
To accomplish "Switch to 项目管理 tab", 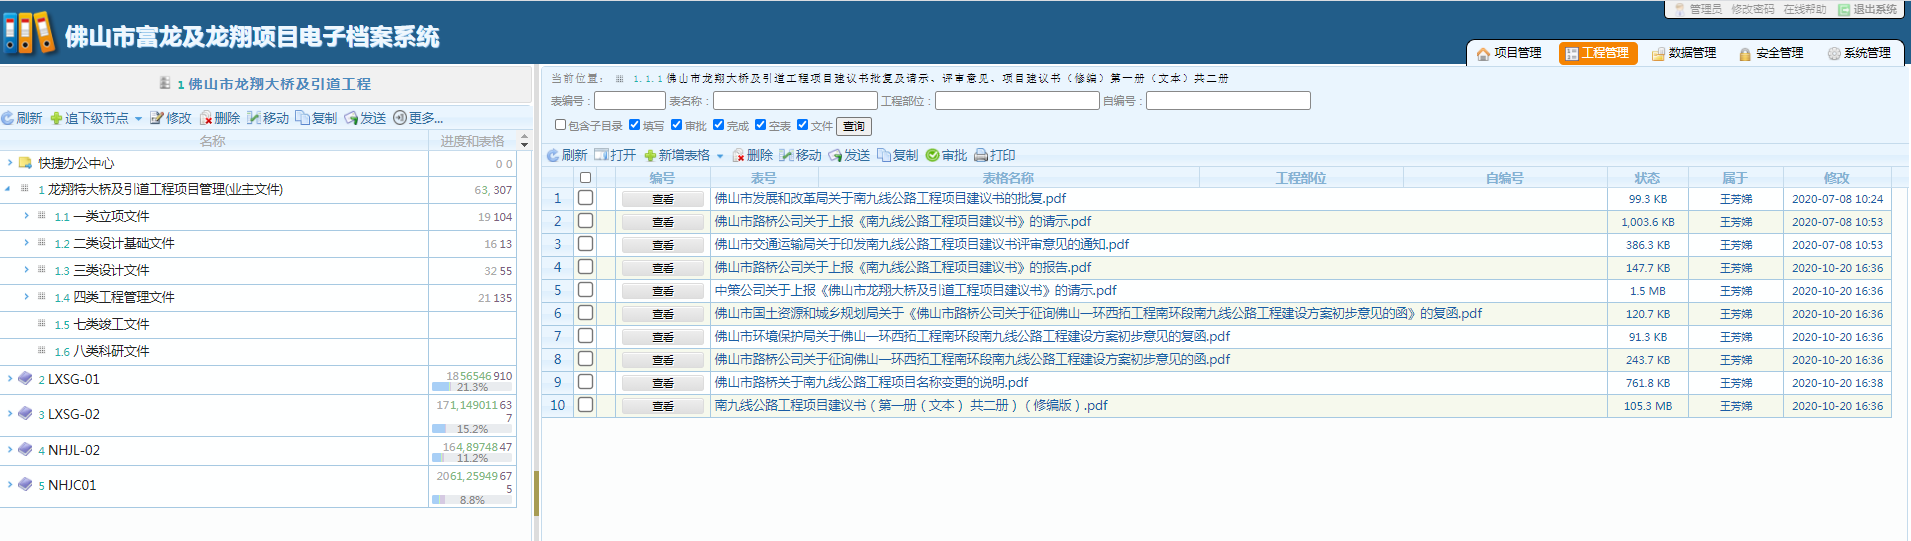I will click(1509, 53).
